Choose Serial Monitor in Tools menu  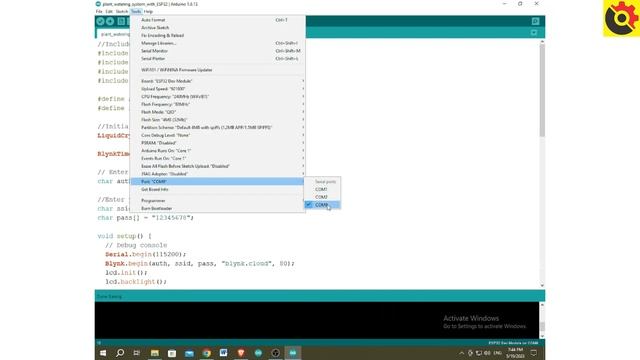218,51
